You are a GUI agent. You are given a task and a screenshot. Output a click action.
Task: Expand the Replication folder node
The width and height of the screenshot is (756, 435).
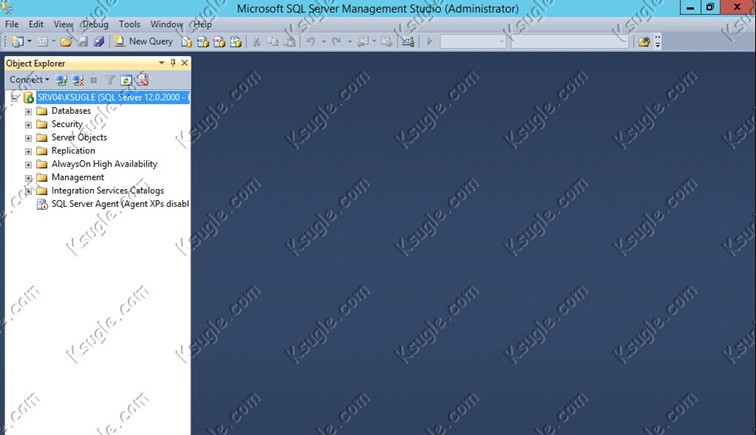28,151
